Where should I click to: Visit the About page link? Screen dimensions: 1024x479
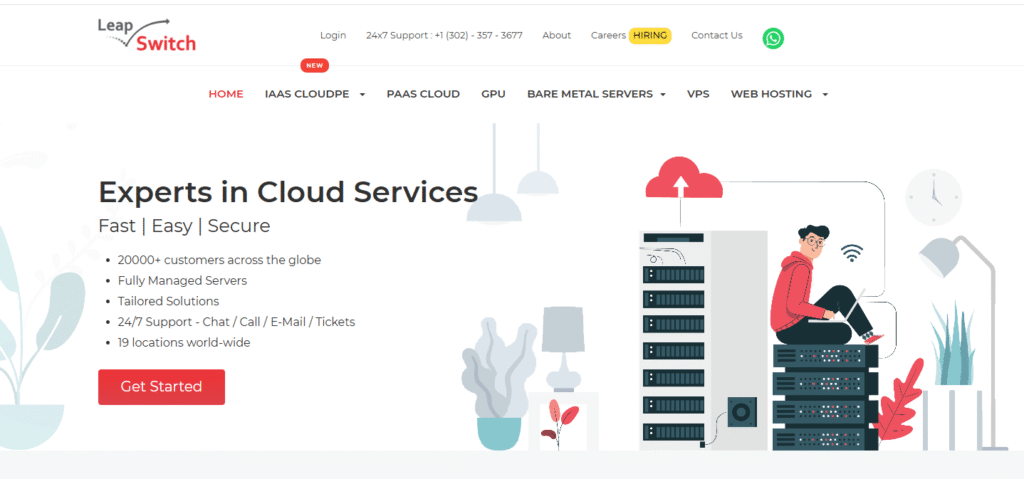click(556, 35)
